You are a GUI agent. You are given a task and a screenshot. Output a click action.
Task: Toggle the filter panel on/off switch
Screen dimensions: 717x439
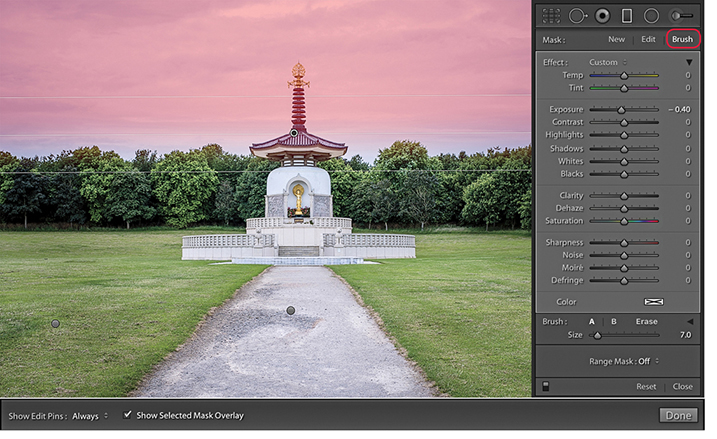pos(545,386)
